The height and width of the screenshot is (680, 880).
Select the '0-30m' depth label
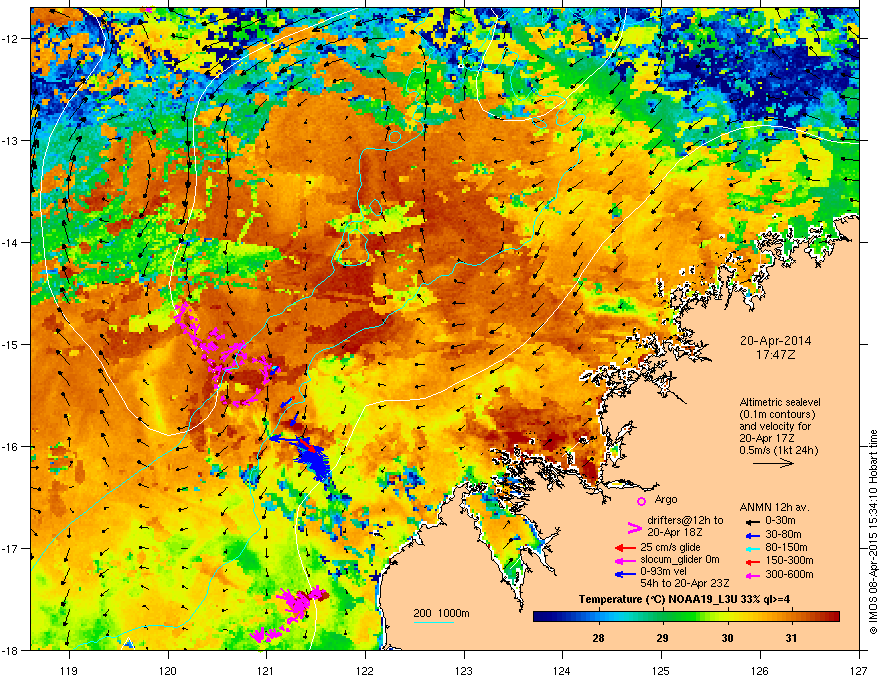780,521
